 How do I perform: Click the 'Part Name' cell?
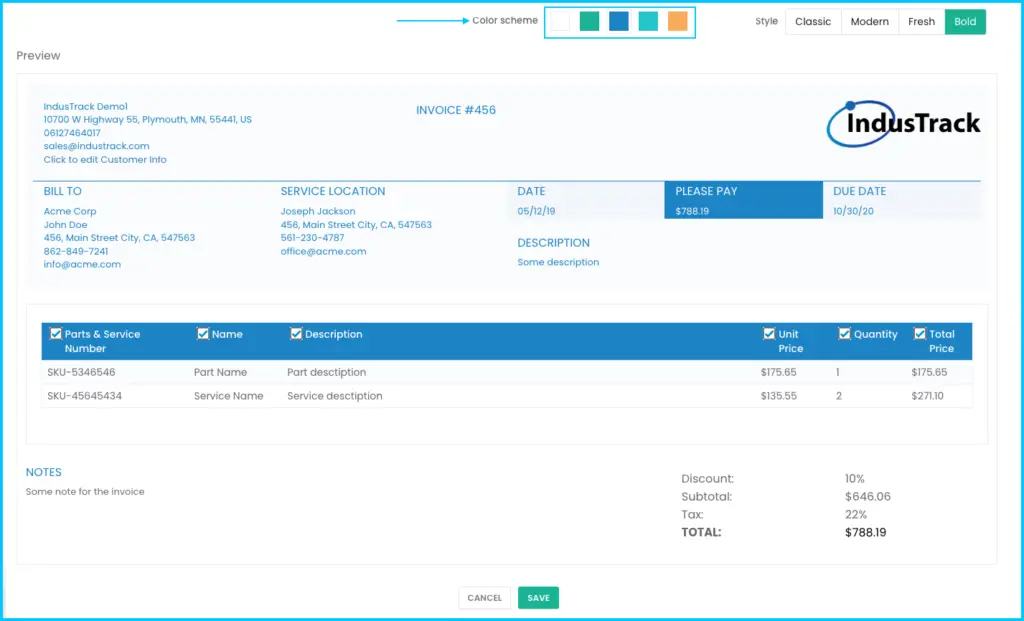tap(220, 372)
